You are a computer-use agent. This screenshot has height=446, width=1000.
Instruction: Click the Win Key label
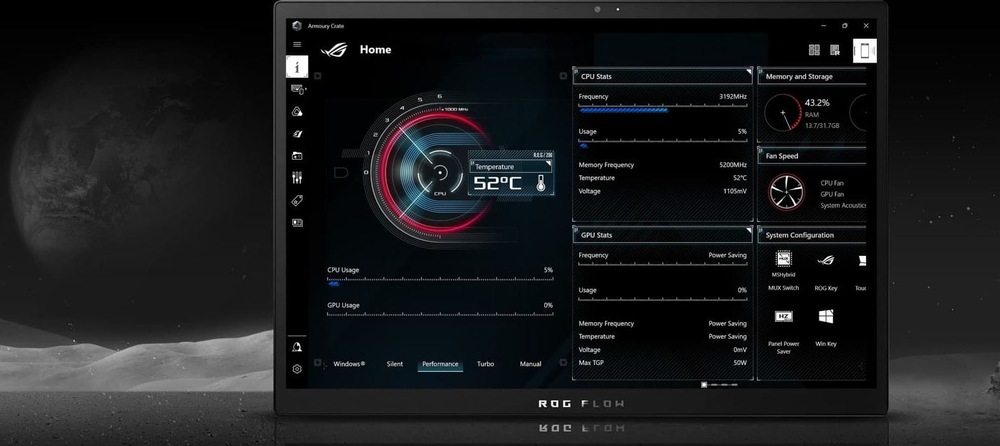[x=826, y=345]
